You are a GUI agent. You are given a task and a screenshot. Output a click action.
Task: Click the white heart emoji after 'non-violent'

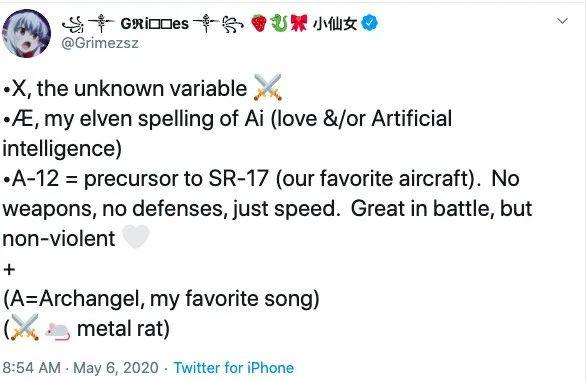136,237
